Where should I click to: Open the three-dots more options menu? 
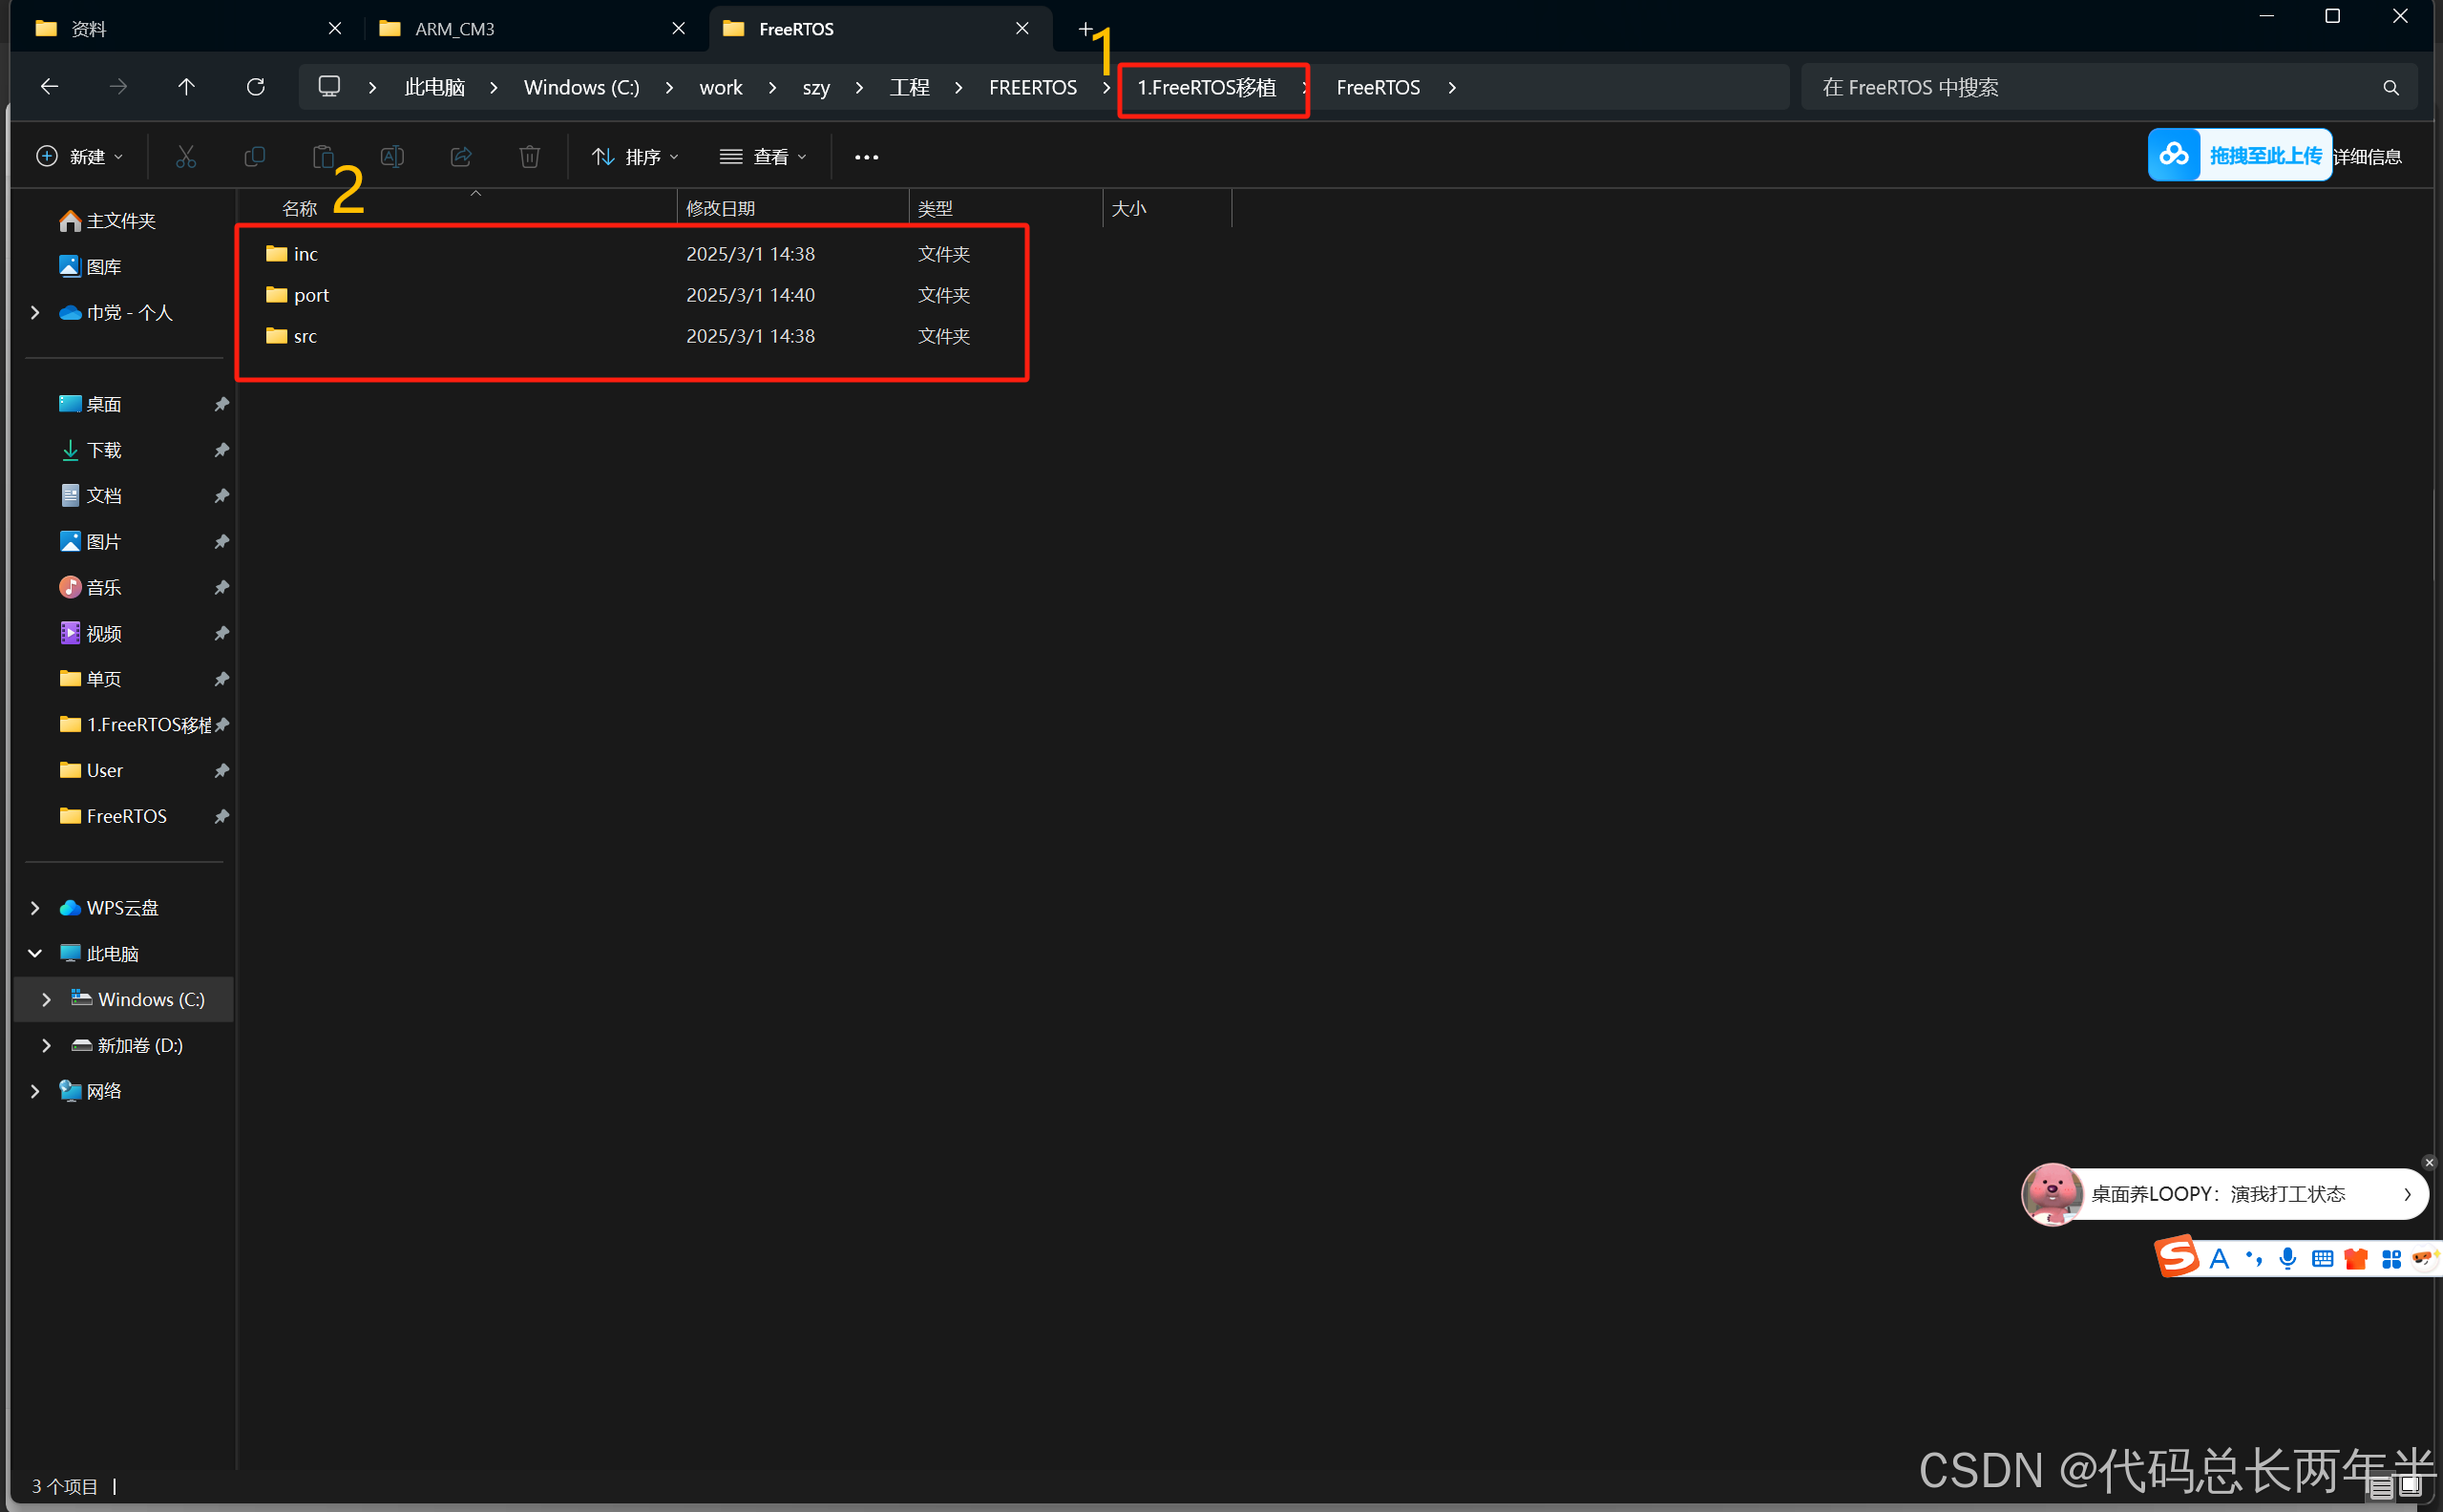866,157
